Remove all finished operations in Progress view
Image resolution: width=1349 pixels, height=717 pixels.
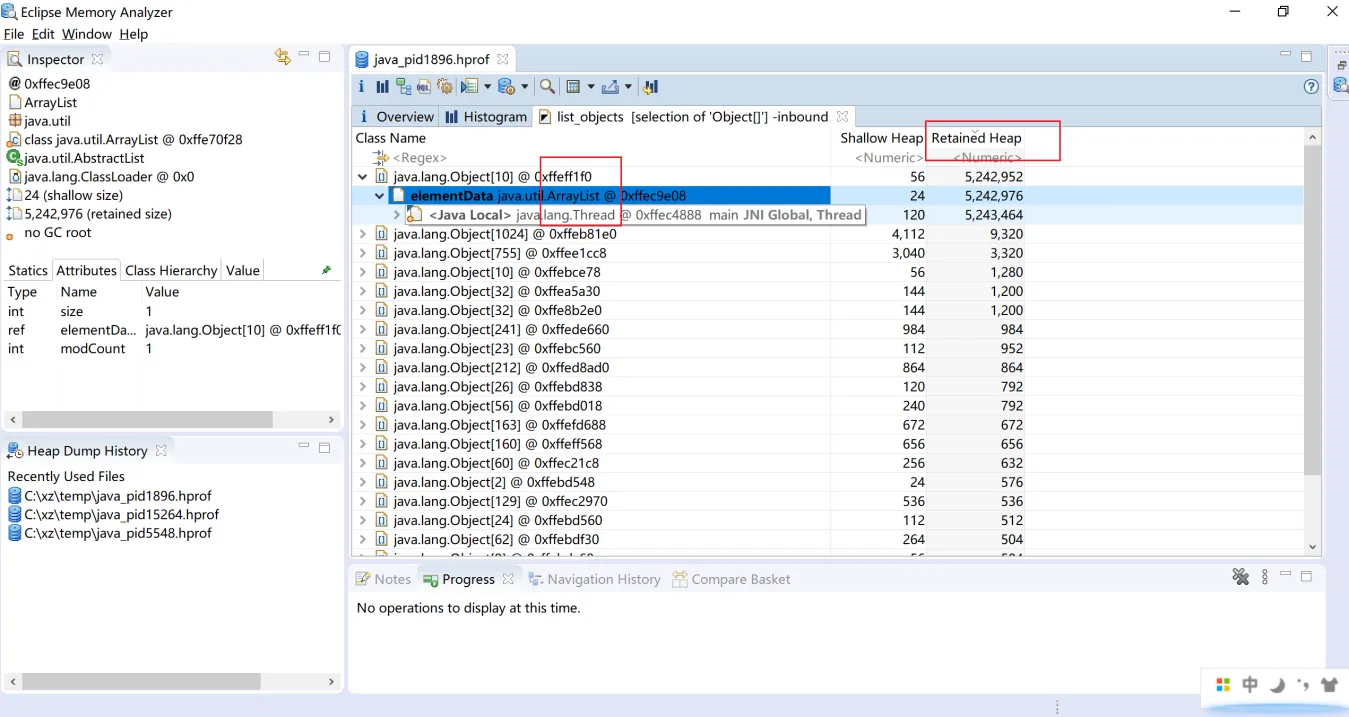coord(1241,577)
